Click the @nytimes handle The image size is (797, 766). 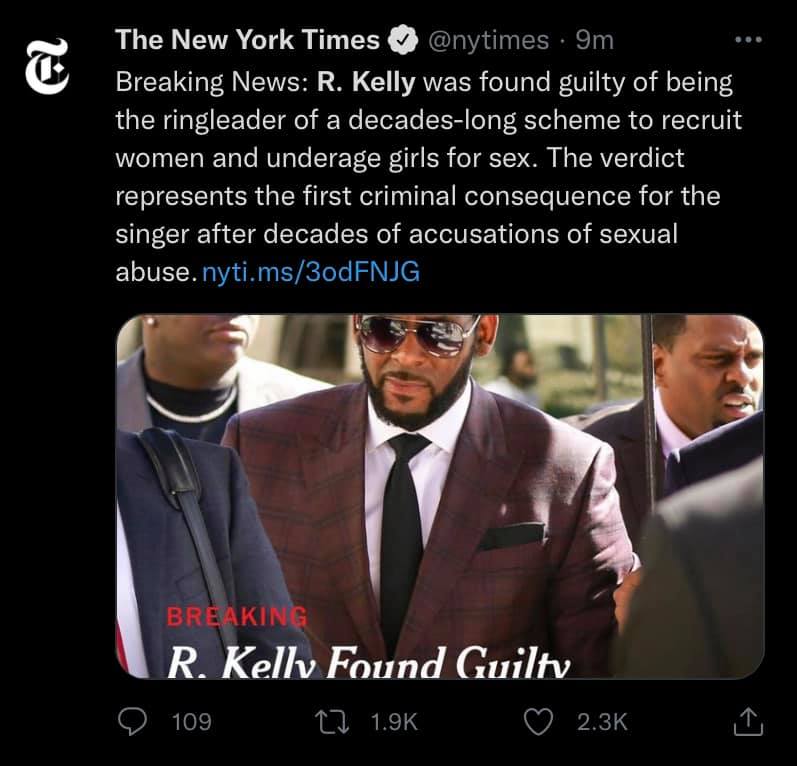(488, 40)
